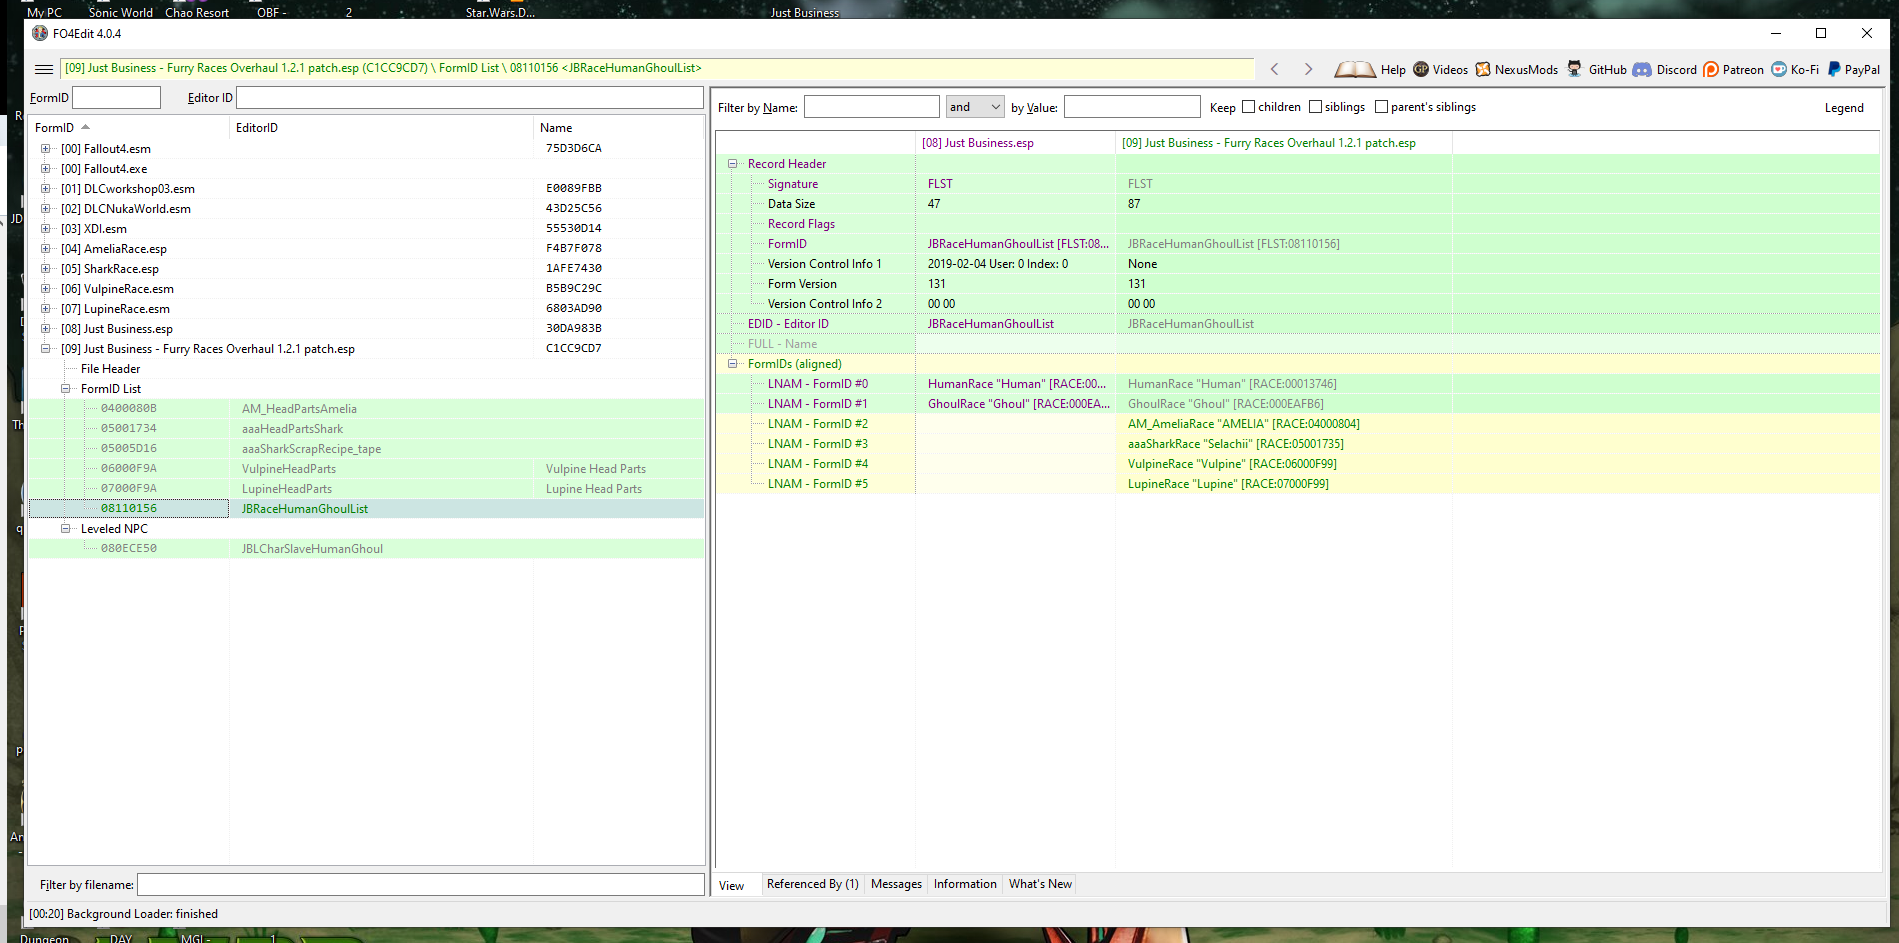This screenshot has height=943, width=1899.
Task: Toggle the siblings checkbox
Action: click(x=1315, y=107)
